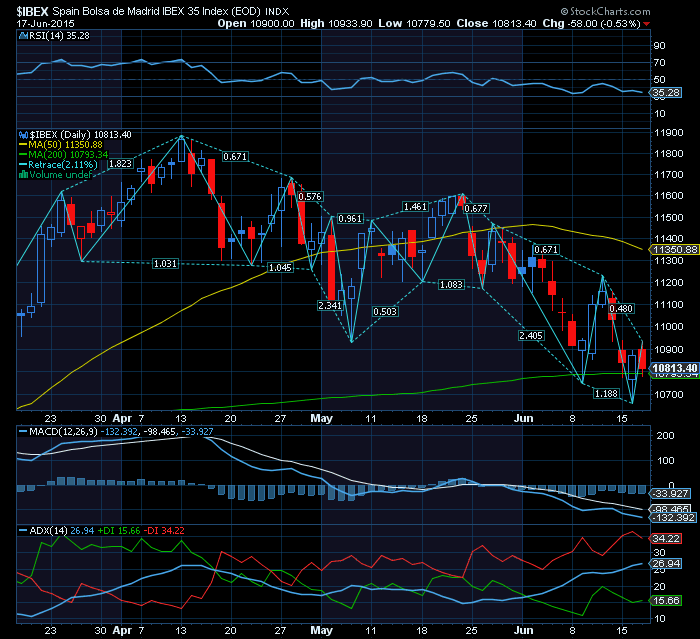The width and height of the screenshot is (700, 639).
Task: Click the 15.66 green +DI value tag
Action: pyautogui.click(x=666, y=601)
